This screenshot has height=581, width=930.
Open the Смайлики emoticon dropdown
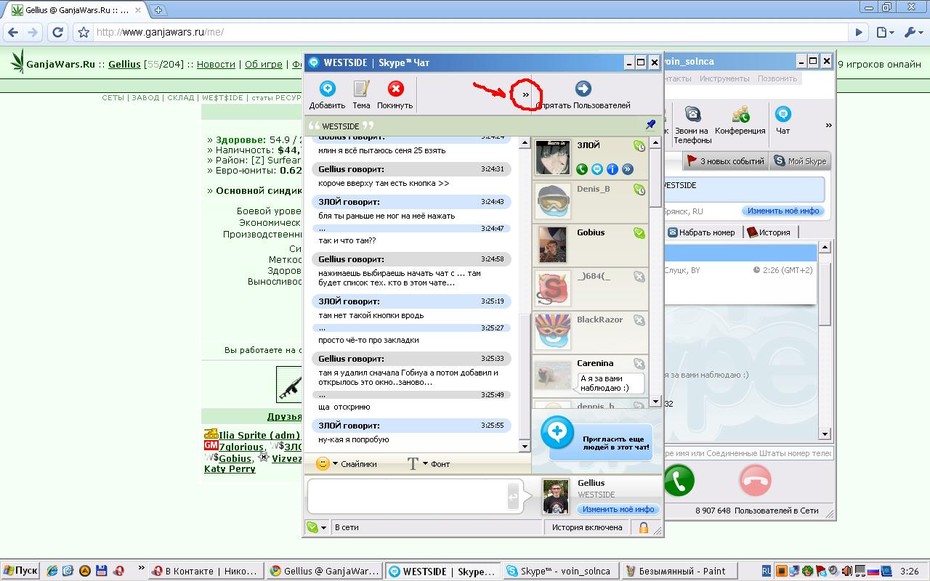point(346,464)
